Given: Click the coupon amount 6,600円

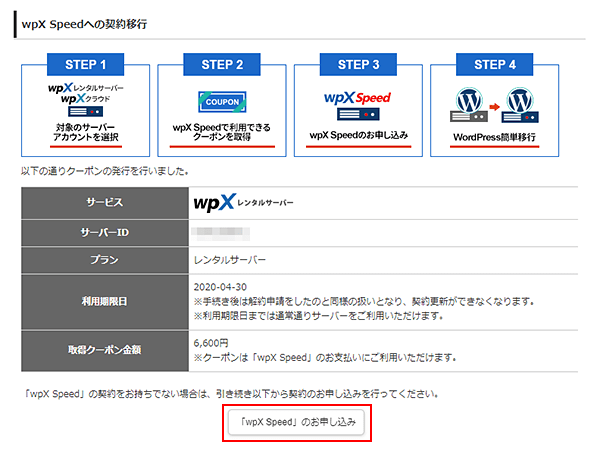Looking at the screenshot, I should (211, 343).
